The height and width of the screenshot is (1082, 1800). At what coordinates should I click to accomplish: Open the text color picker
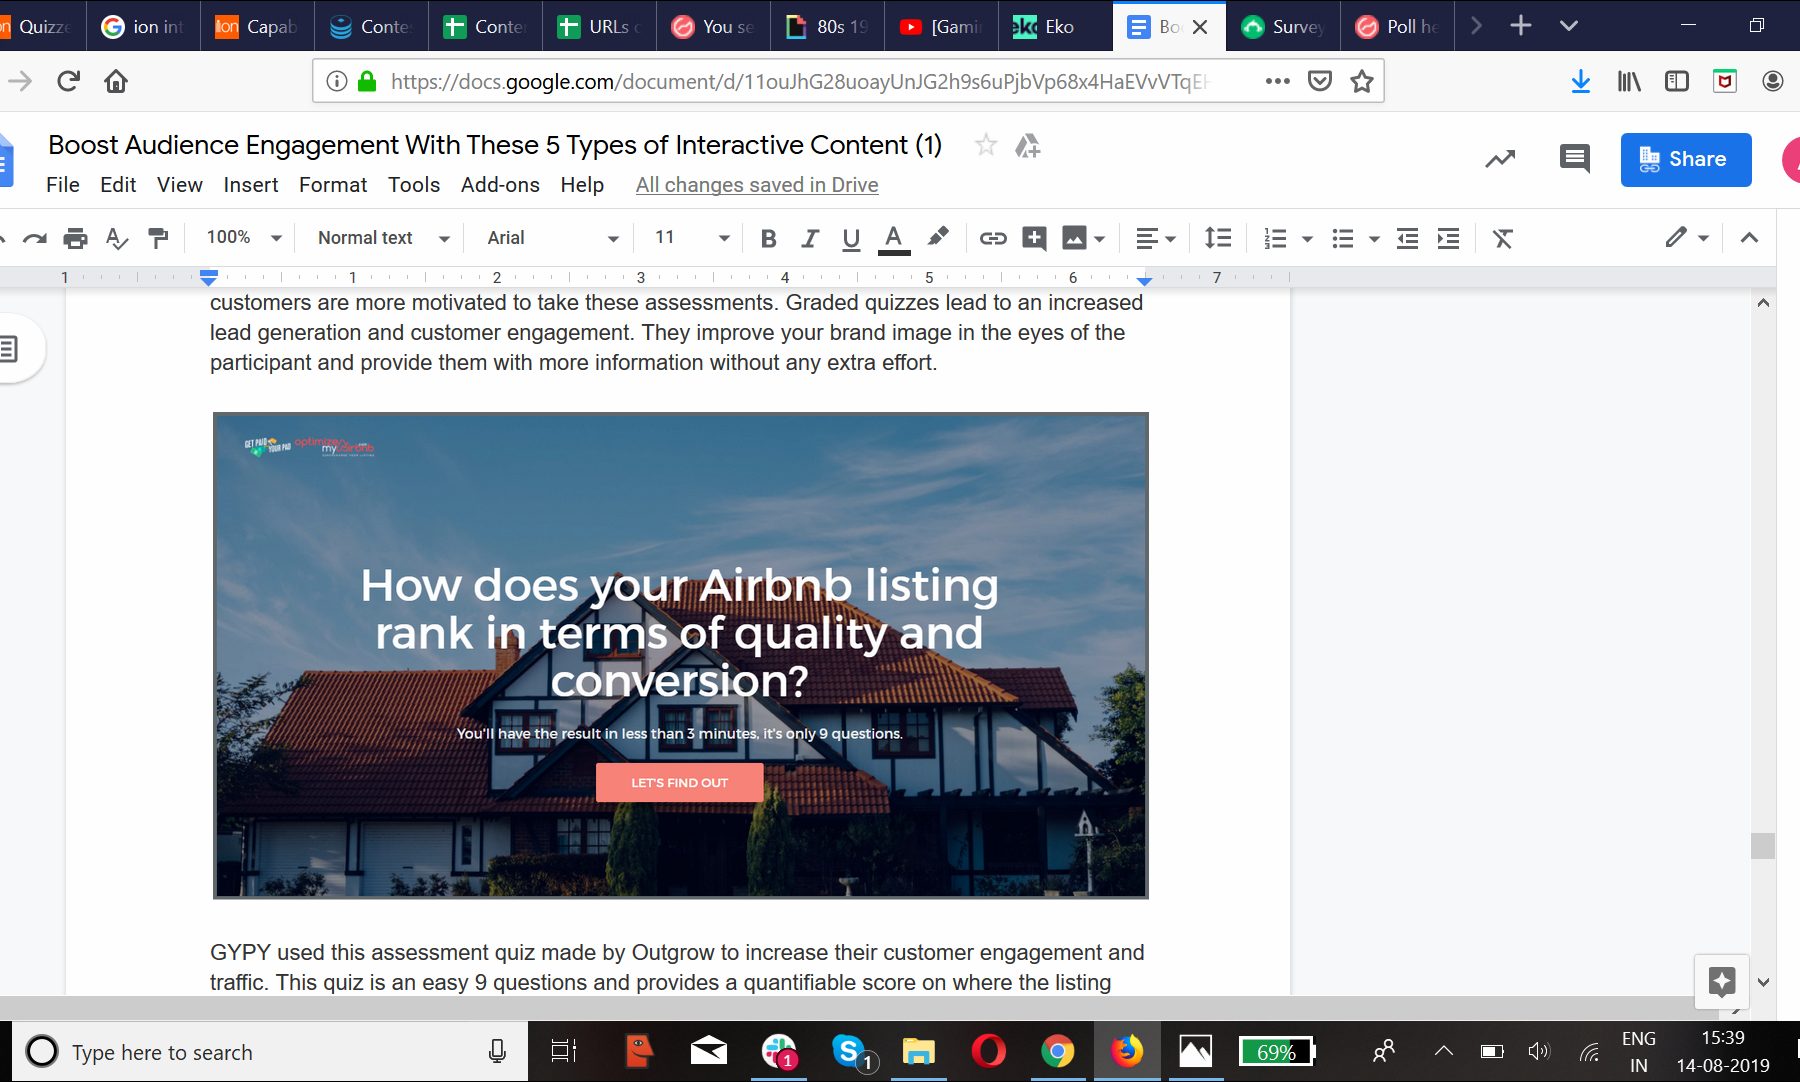coord(893,238)
